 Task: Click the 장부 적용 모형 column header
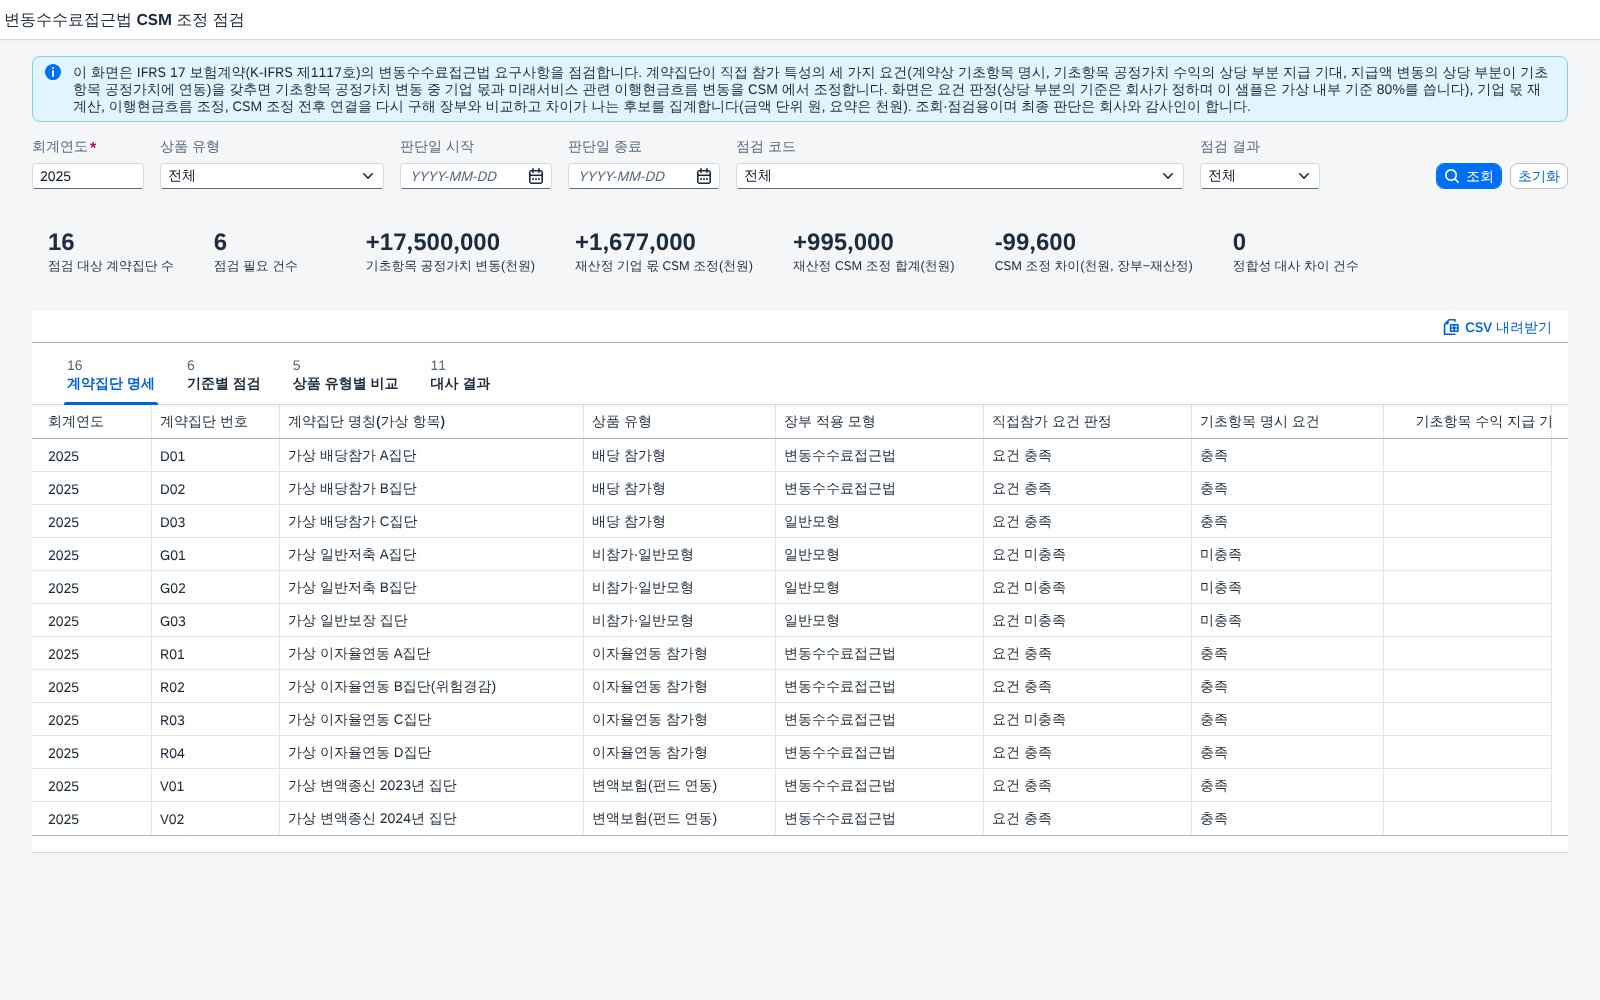coord(880,422)
